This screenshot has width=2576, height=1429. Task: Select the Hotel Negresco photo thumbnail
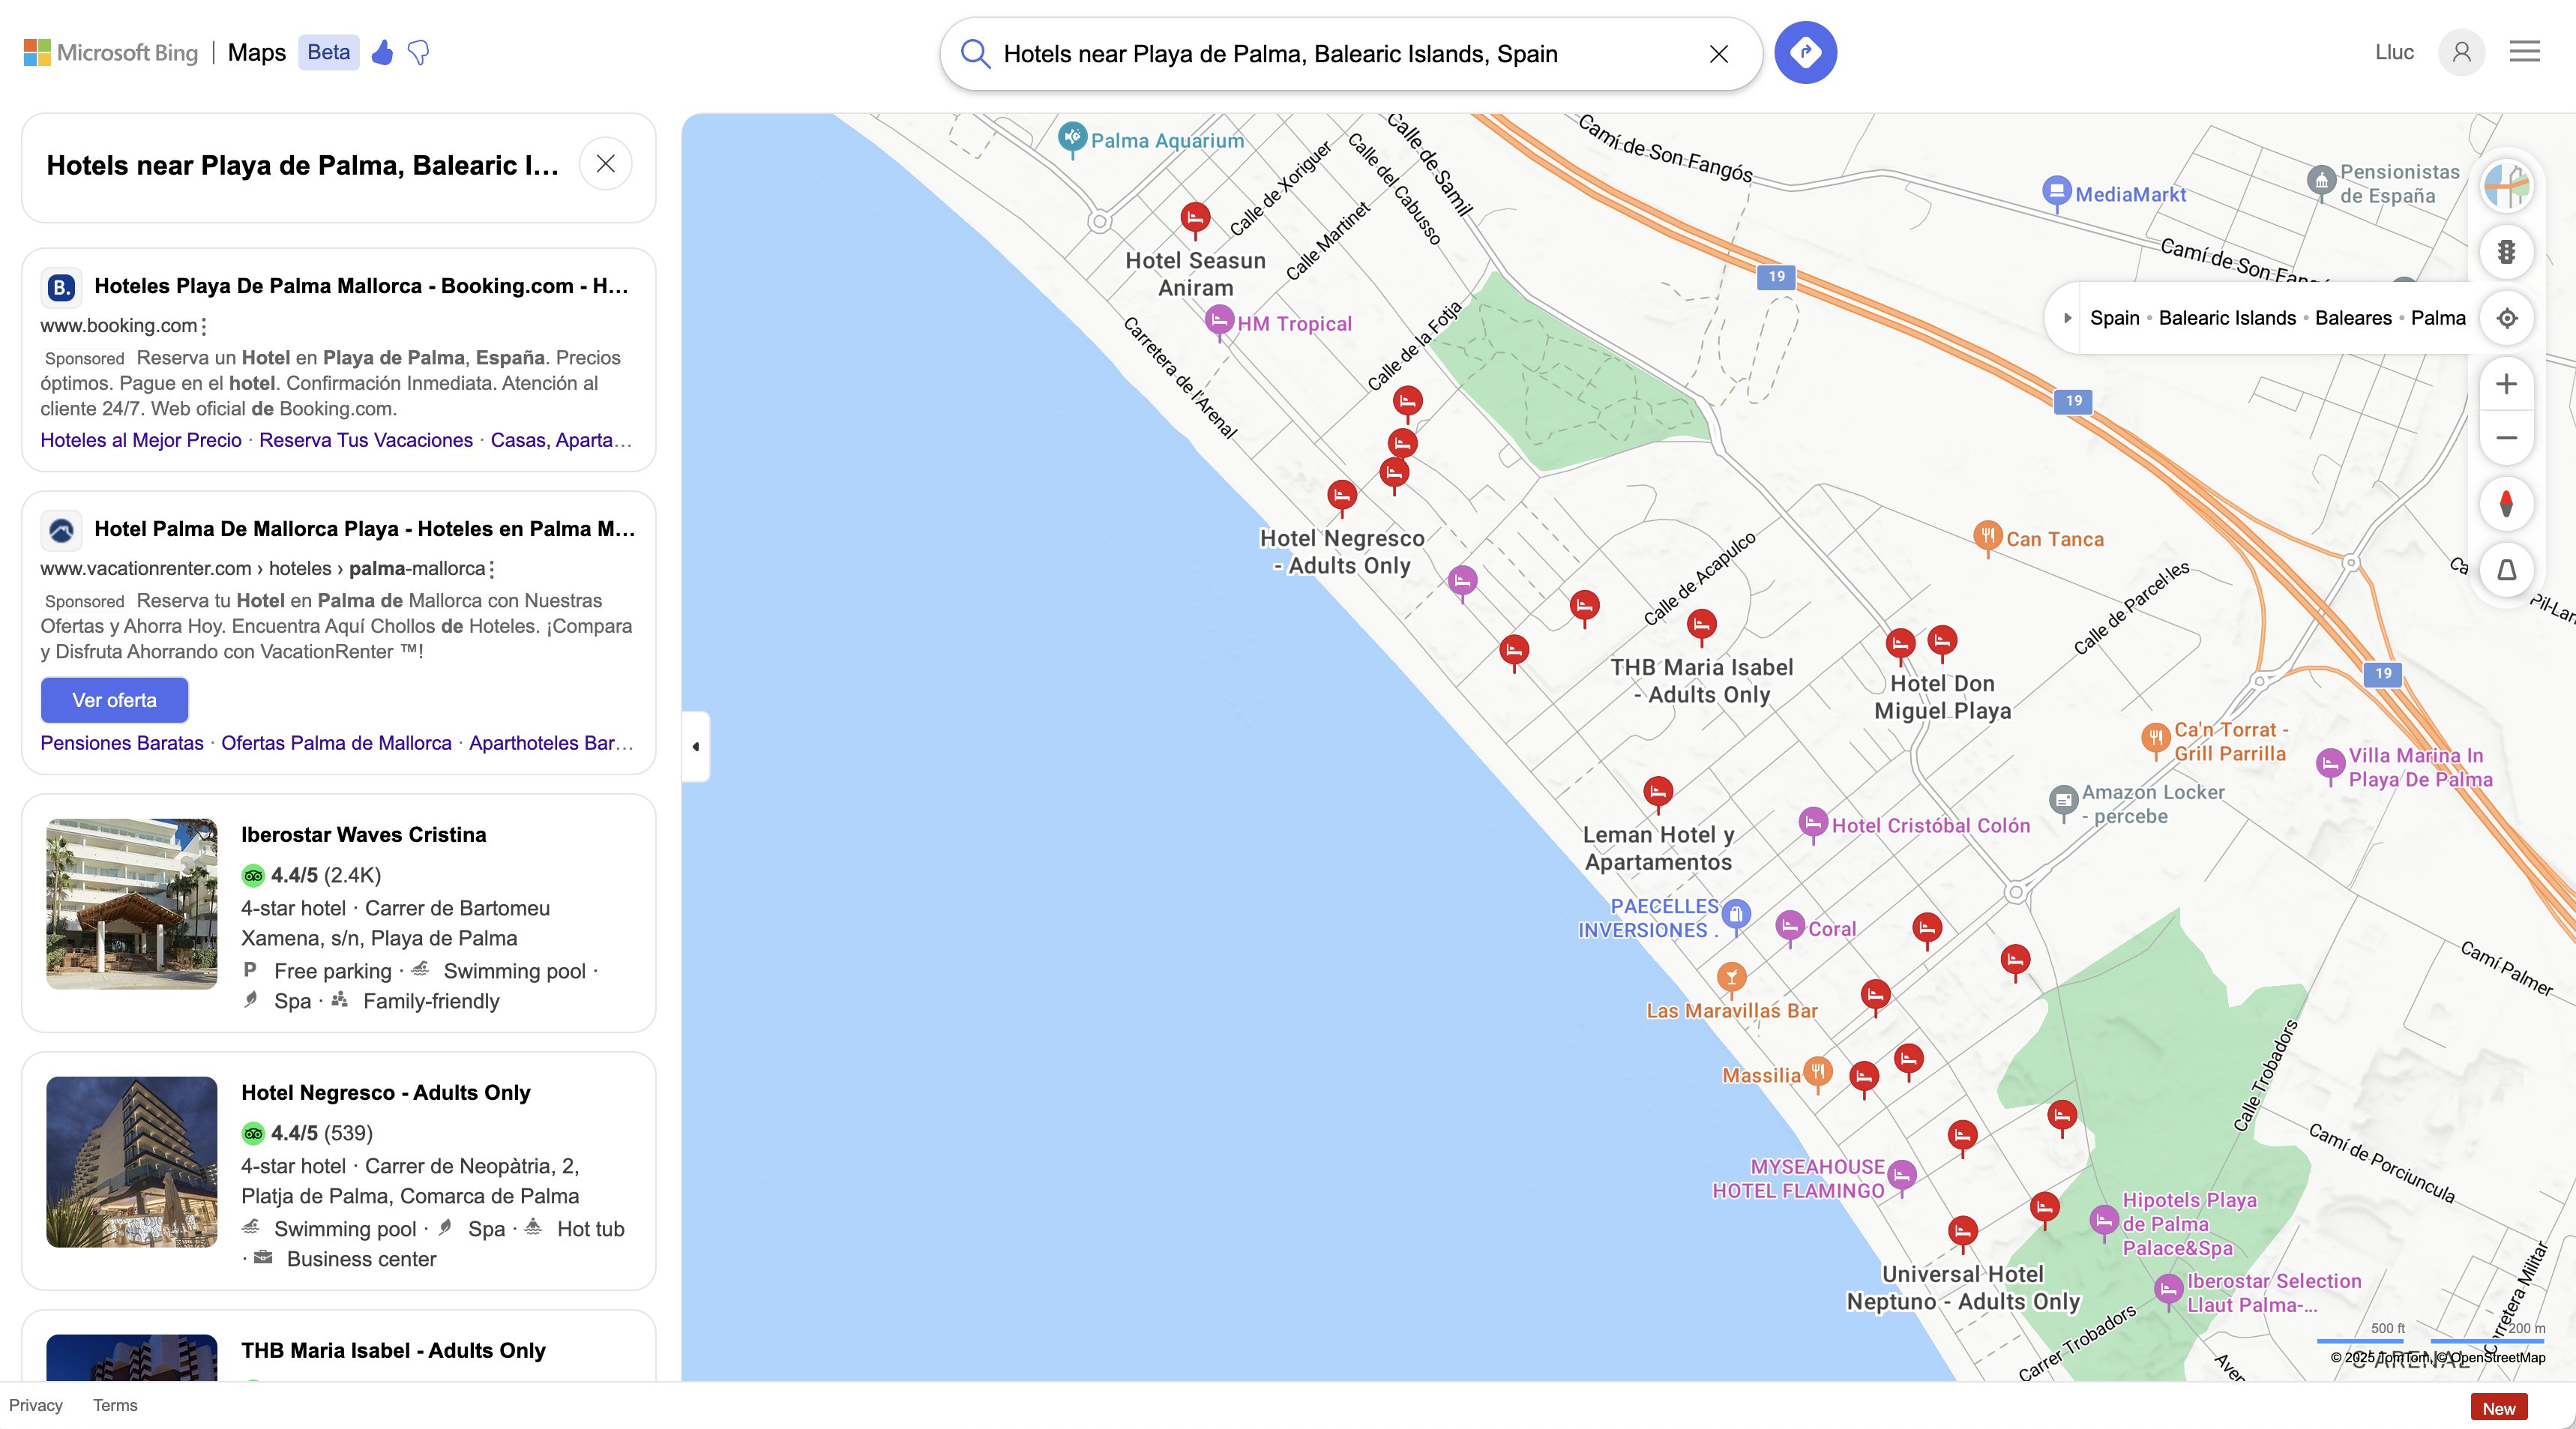[131, 1162]
